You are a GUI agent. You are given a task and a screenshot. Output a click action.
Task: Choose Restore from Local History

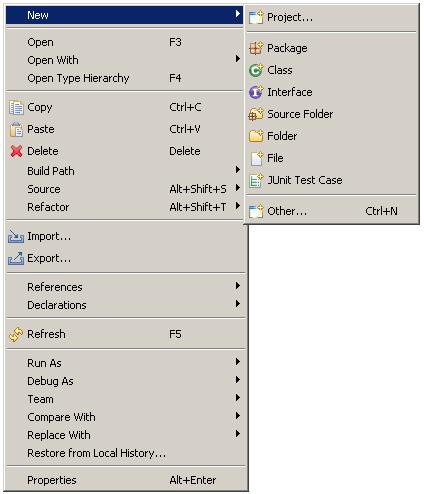pyautogui.click(x=125, y=453)
